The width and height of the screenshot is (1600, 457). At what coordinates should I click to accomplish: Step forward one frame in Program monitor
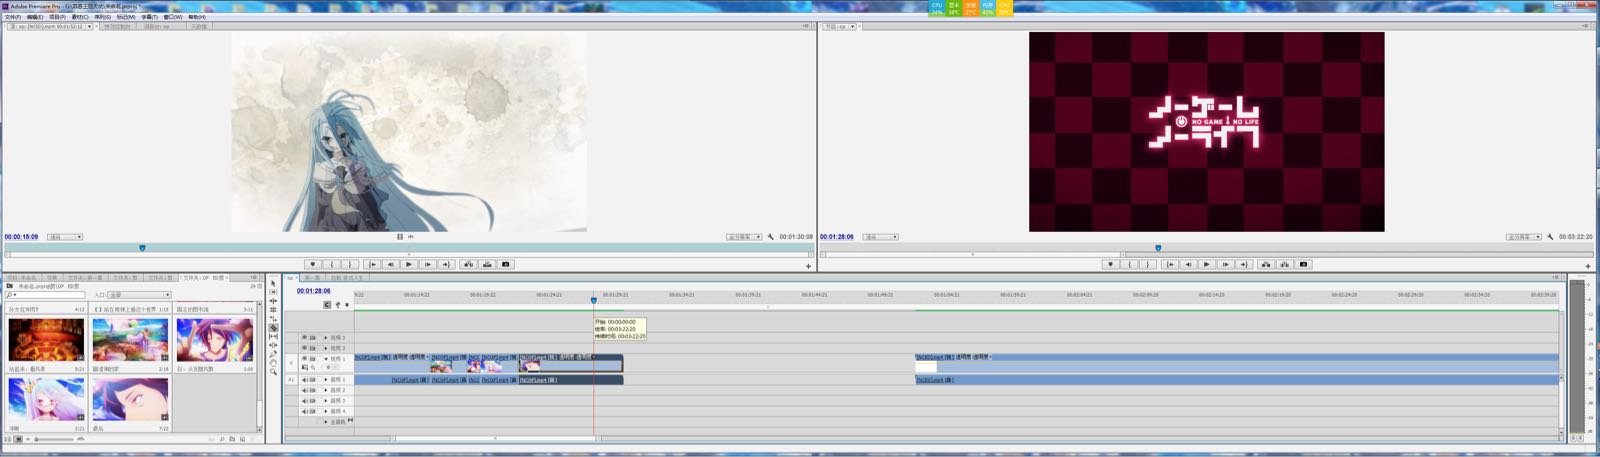pos(1225,264)
